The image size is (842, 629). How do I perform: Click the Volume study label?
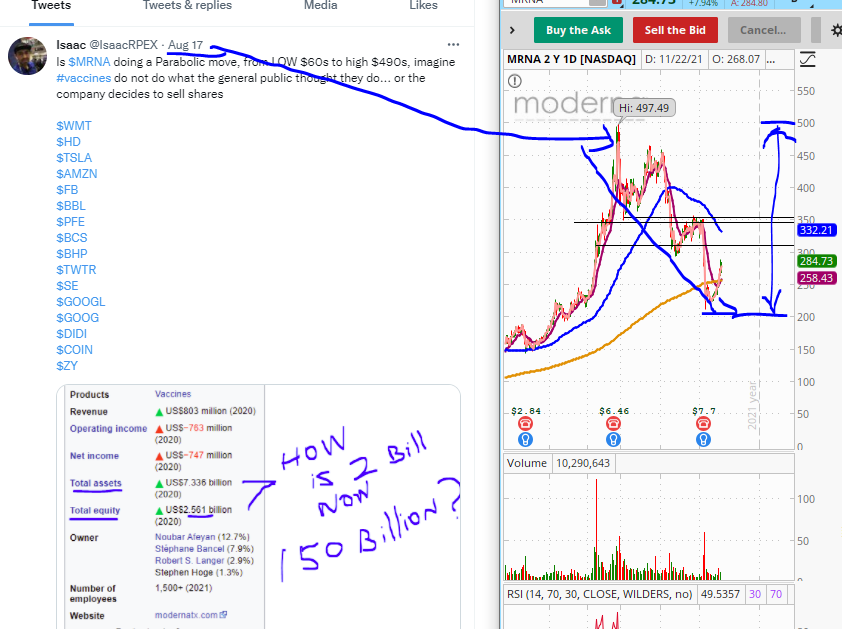(x=527, y=463)
